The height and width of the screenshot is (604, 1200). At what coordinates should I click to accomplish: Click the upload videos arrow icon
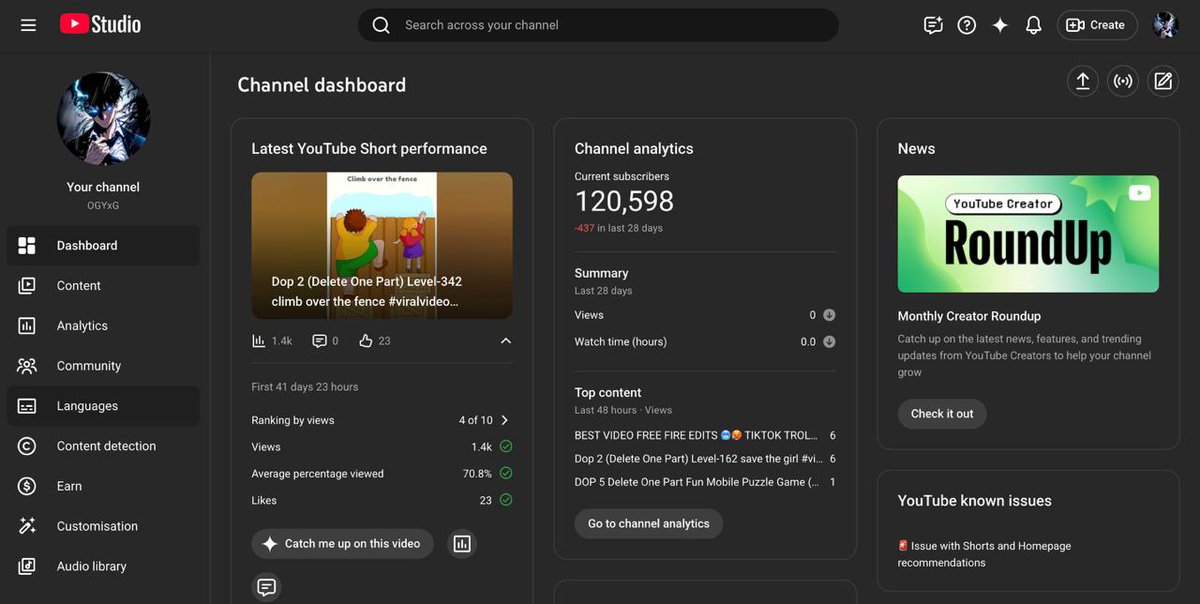point(1082,82)
